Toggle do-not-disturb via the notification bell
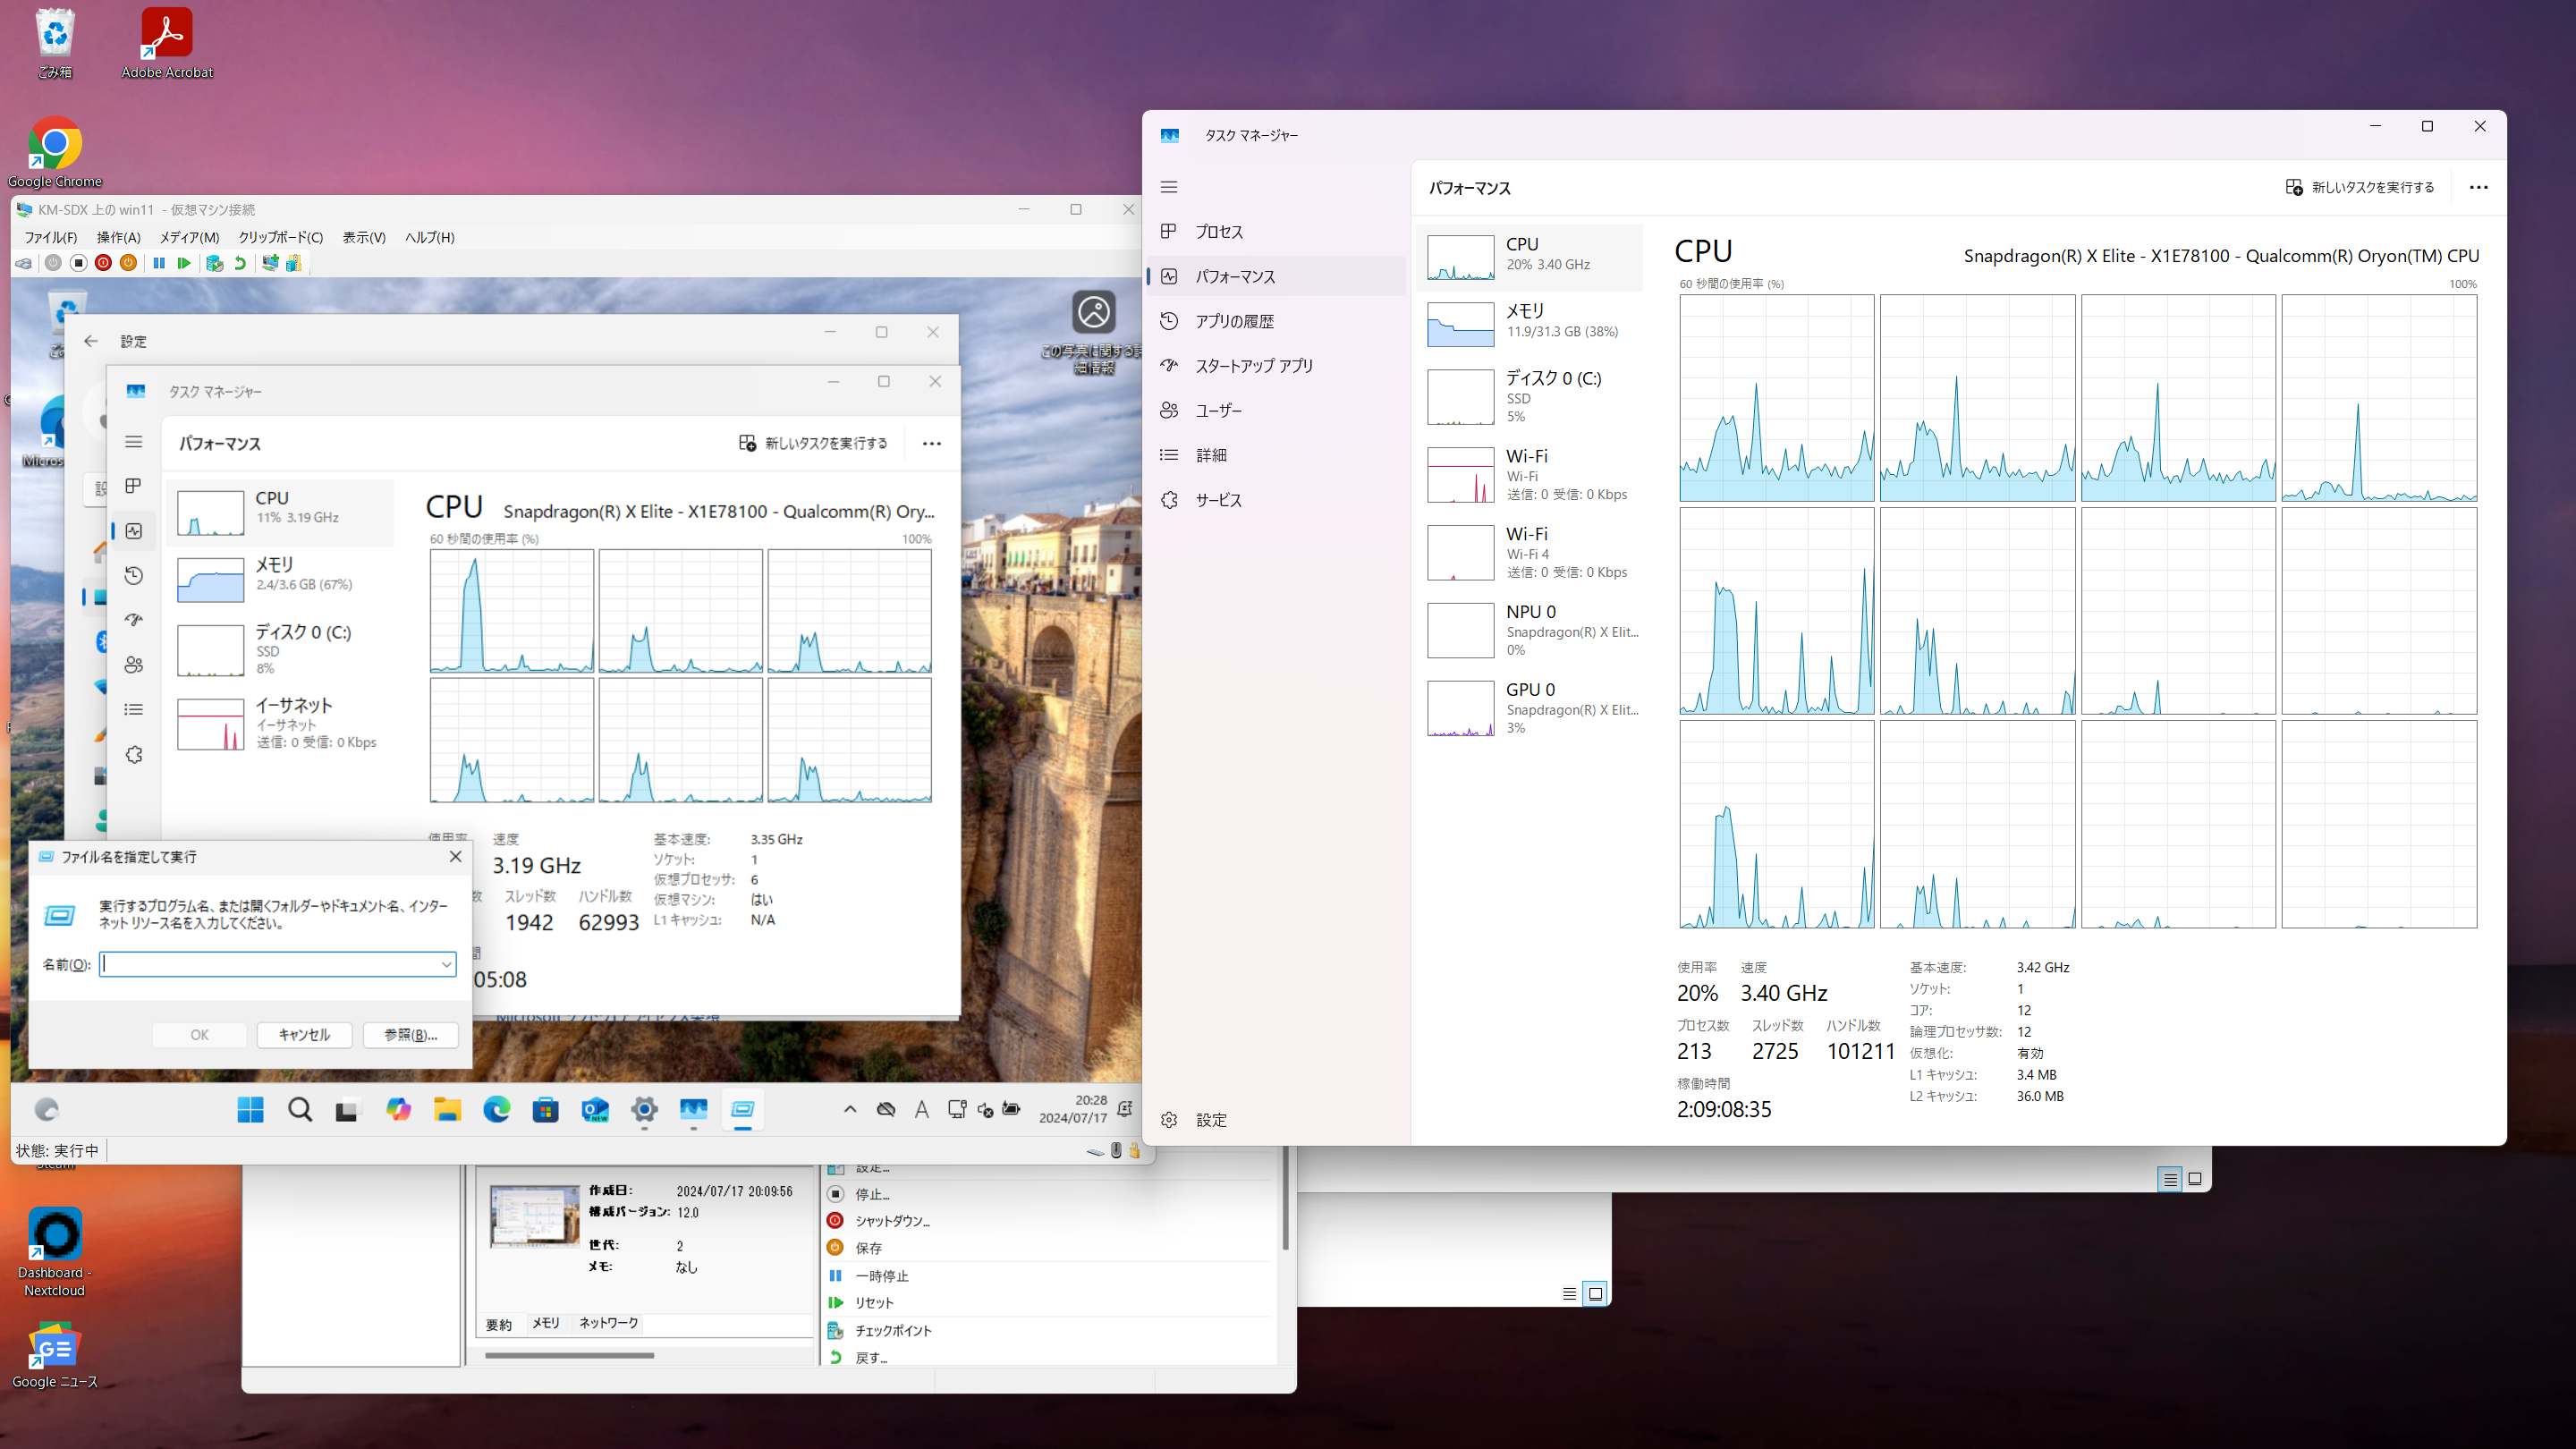Viewport: 2576px width, 1449px height. (x=1123, y=1110)
